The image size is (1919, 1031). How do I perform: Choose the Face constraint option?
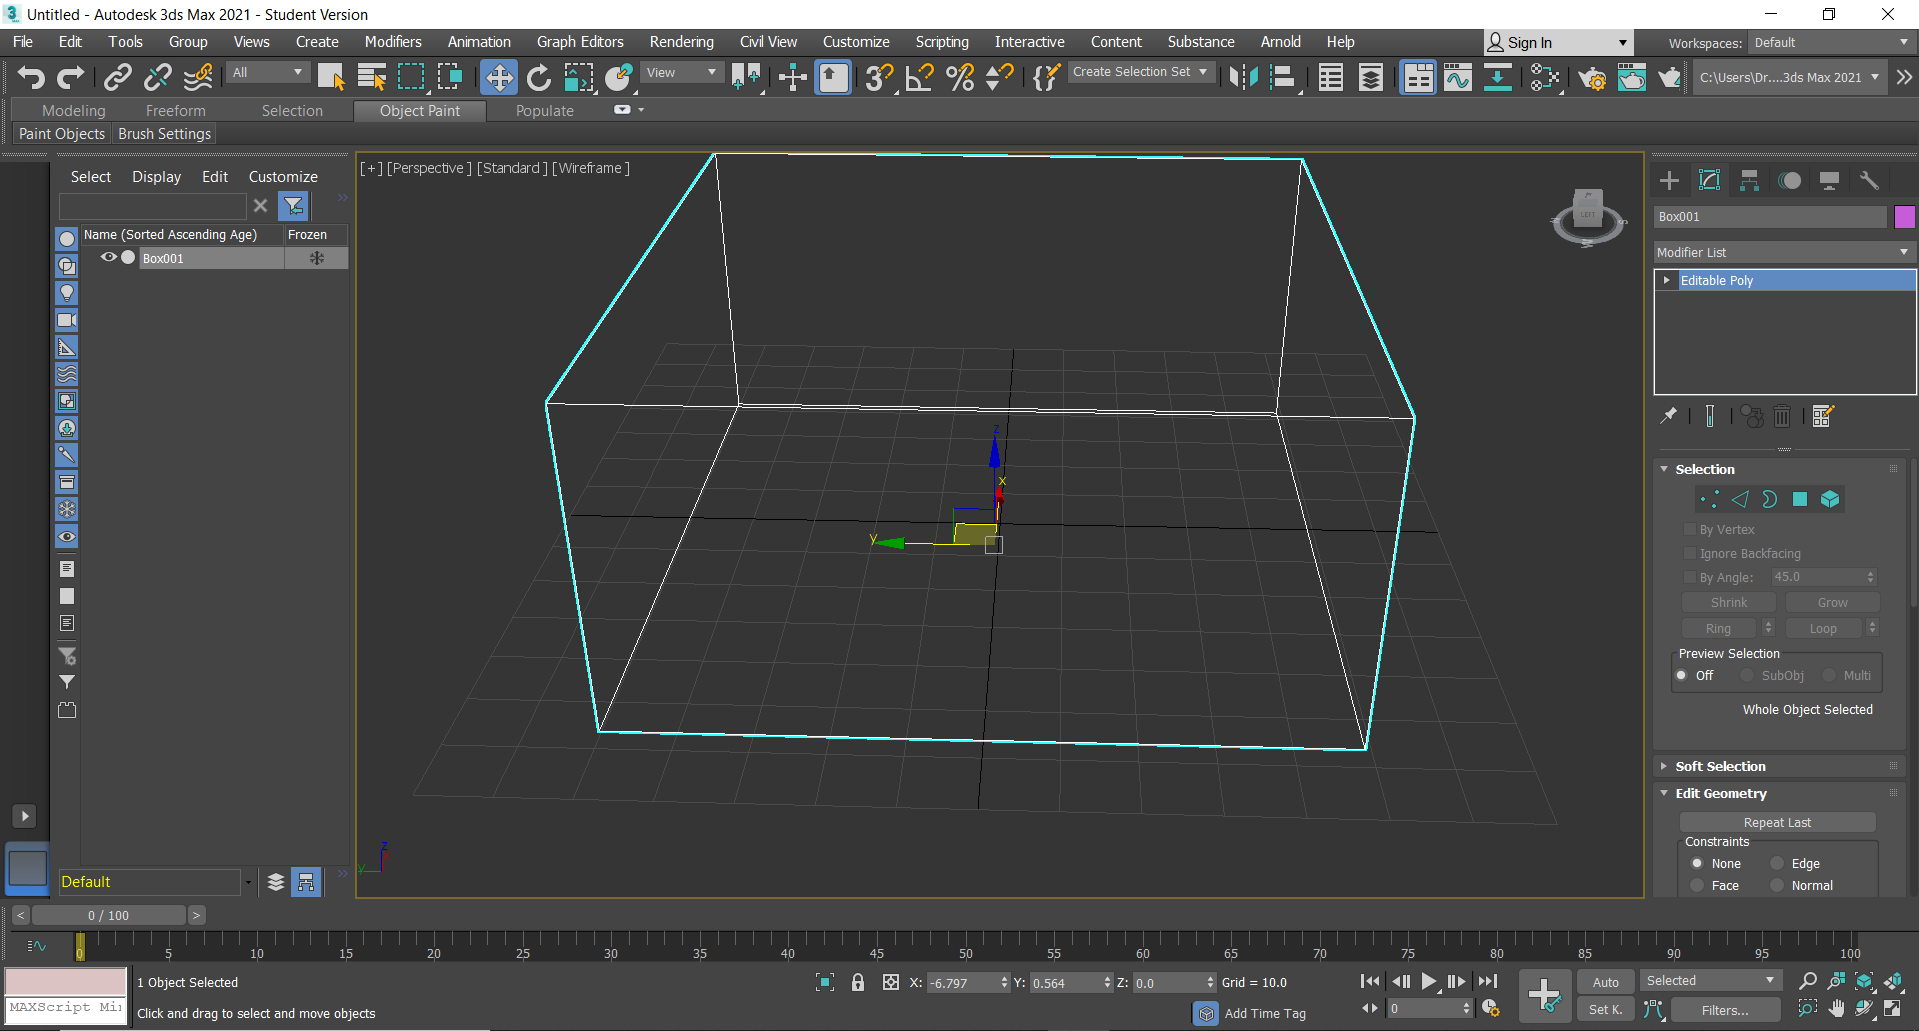point(1697,885)
